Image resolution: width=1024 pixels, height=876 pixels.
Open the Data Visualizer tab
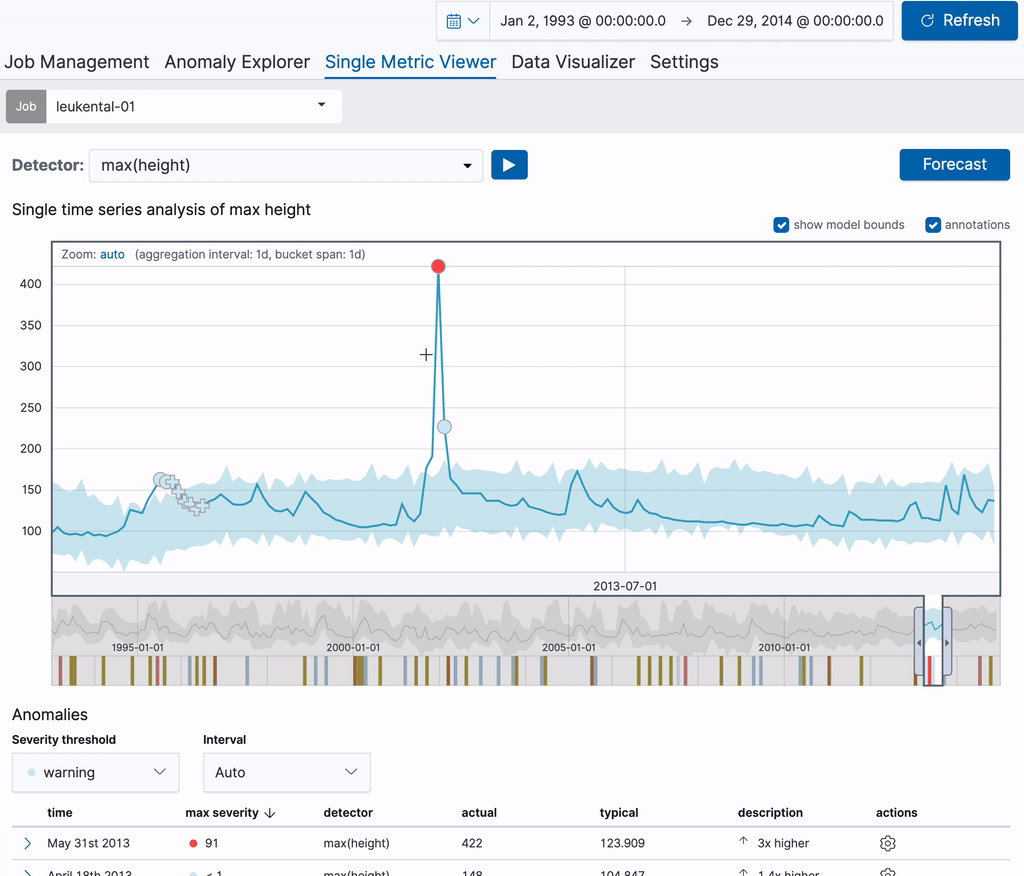pyautogui.click(x=573, y=62)
